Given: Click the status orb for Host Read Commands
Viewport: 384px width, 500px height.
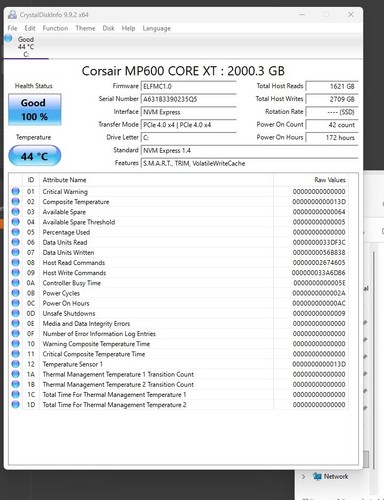Looking at the screenshot, I should pos(15,262).
